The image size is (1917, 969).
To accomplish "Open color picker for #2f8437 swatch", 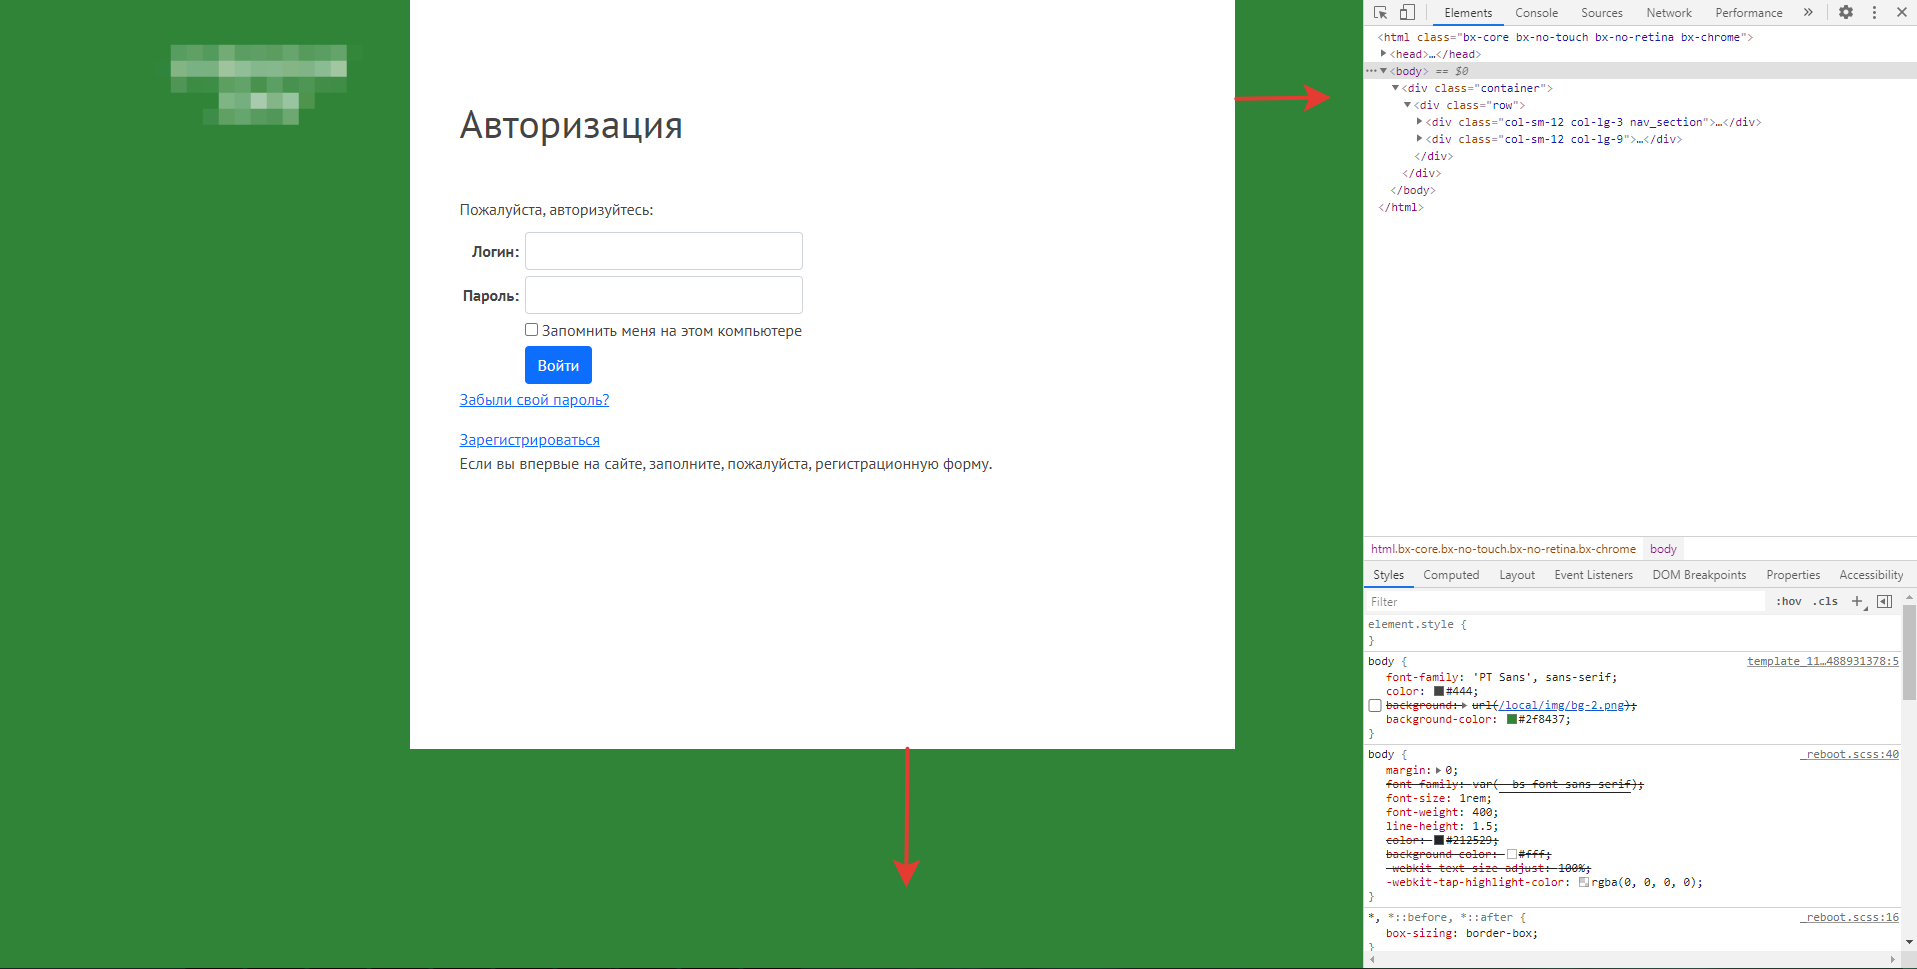I will coord(1512,719).
